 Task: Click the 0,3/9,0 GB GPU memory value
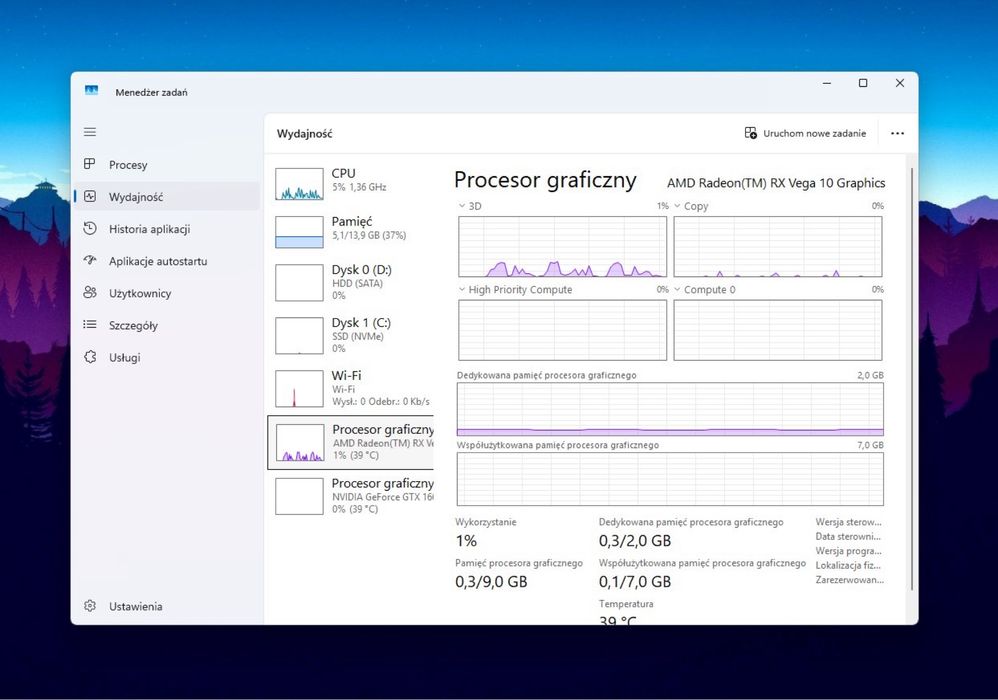click(x=491, y=582)
